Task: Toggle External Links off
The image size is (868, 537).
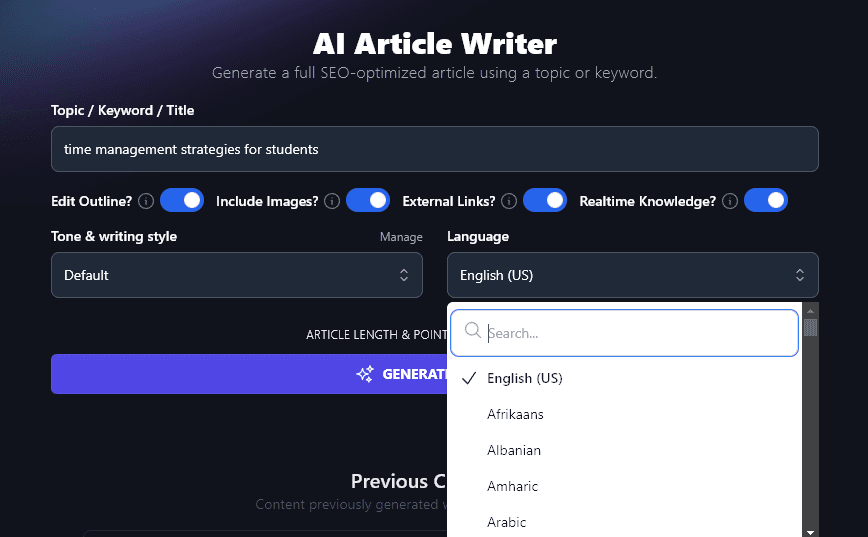Action: pos(545,201)
